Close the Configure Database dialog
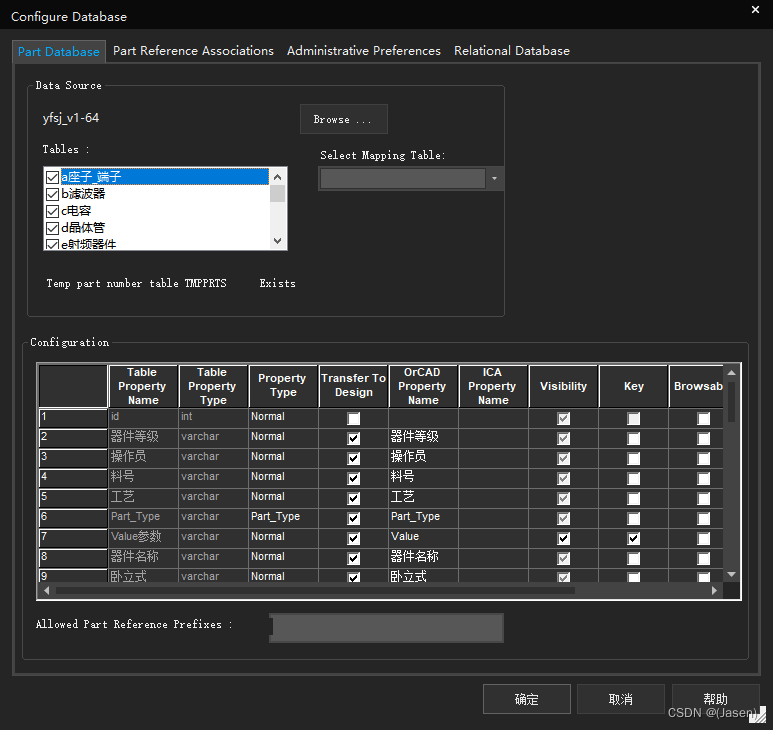The image size is (773, 730). point(754,9)
